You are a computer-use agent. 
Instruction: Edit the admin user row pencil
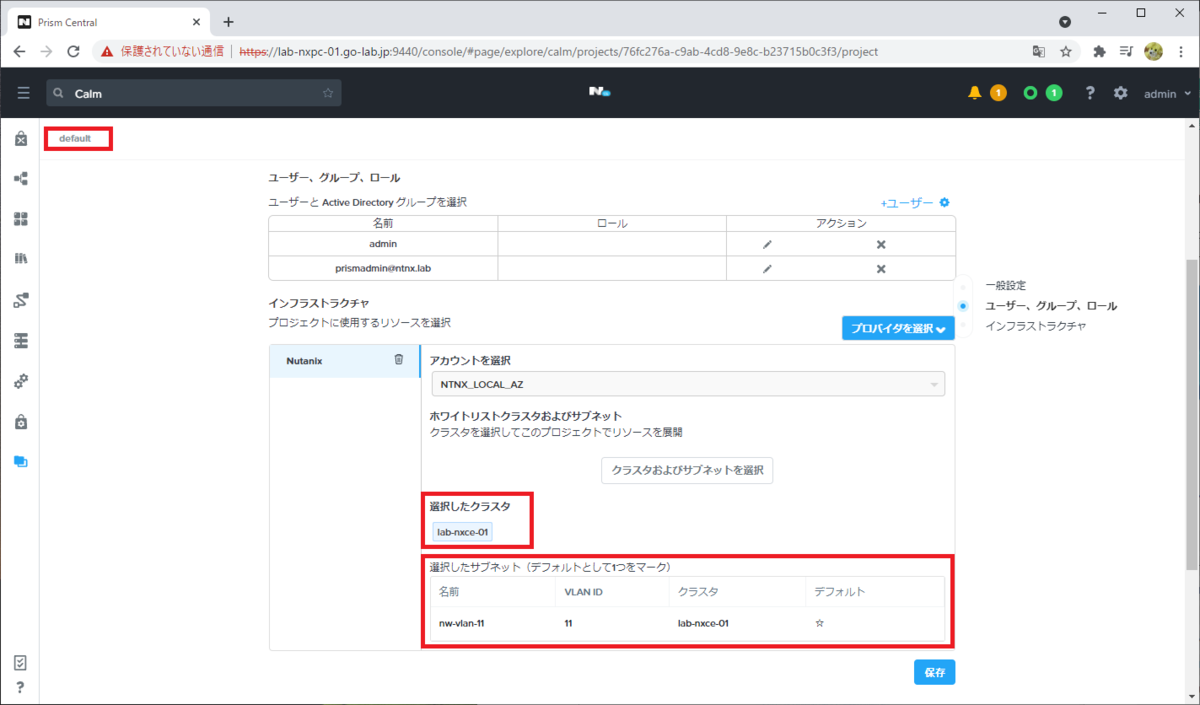(767, 244)
